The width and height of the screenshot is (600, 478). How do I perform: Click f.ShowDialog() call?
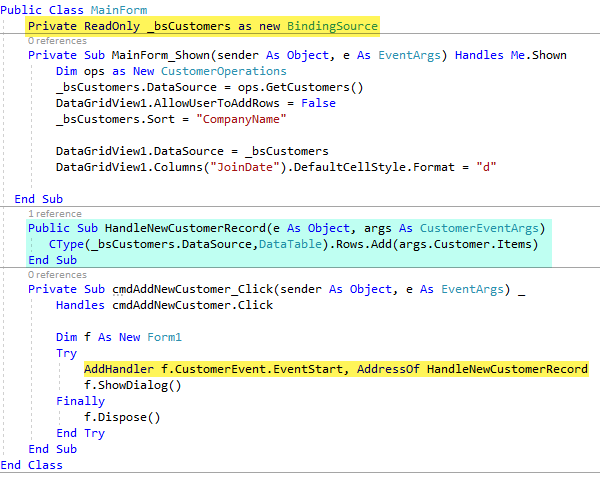[x=133, y=385]
